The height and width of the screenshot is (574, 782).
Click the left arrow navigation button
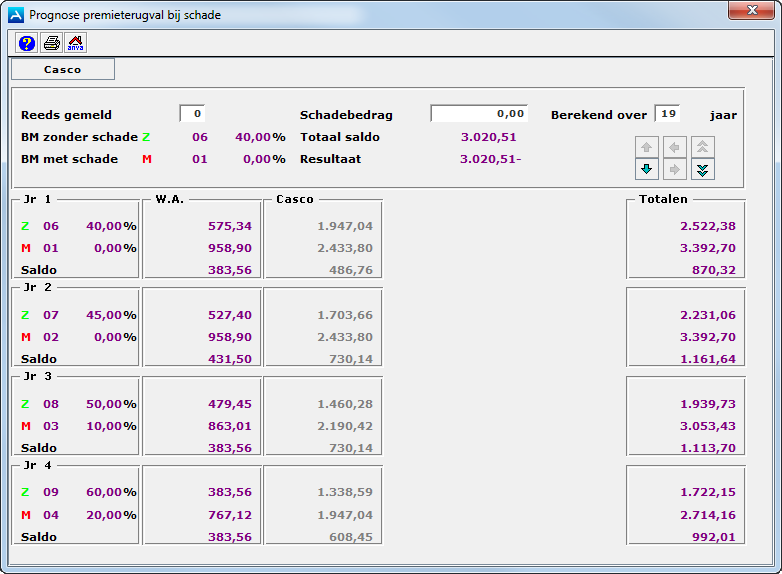point(676,146)
